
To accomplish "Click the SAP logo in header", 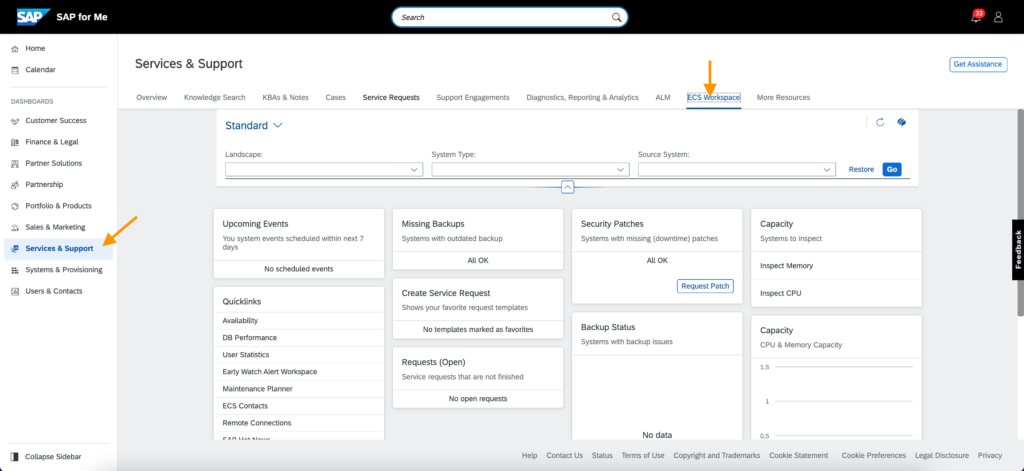I will pos(34,17).
